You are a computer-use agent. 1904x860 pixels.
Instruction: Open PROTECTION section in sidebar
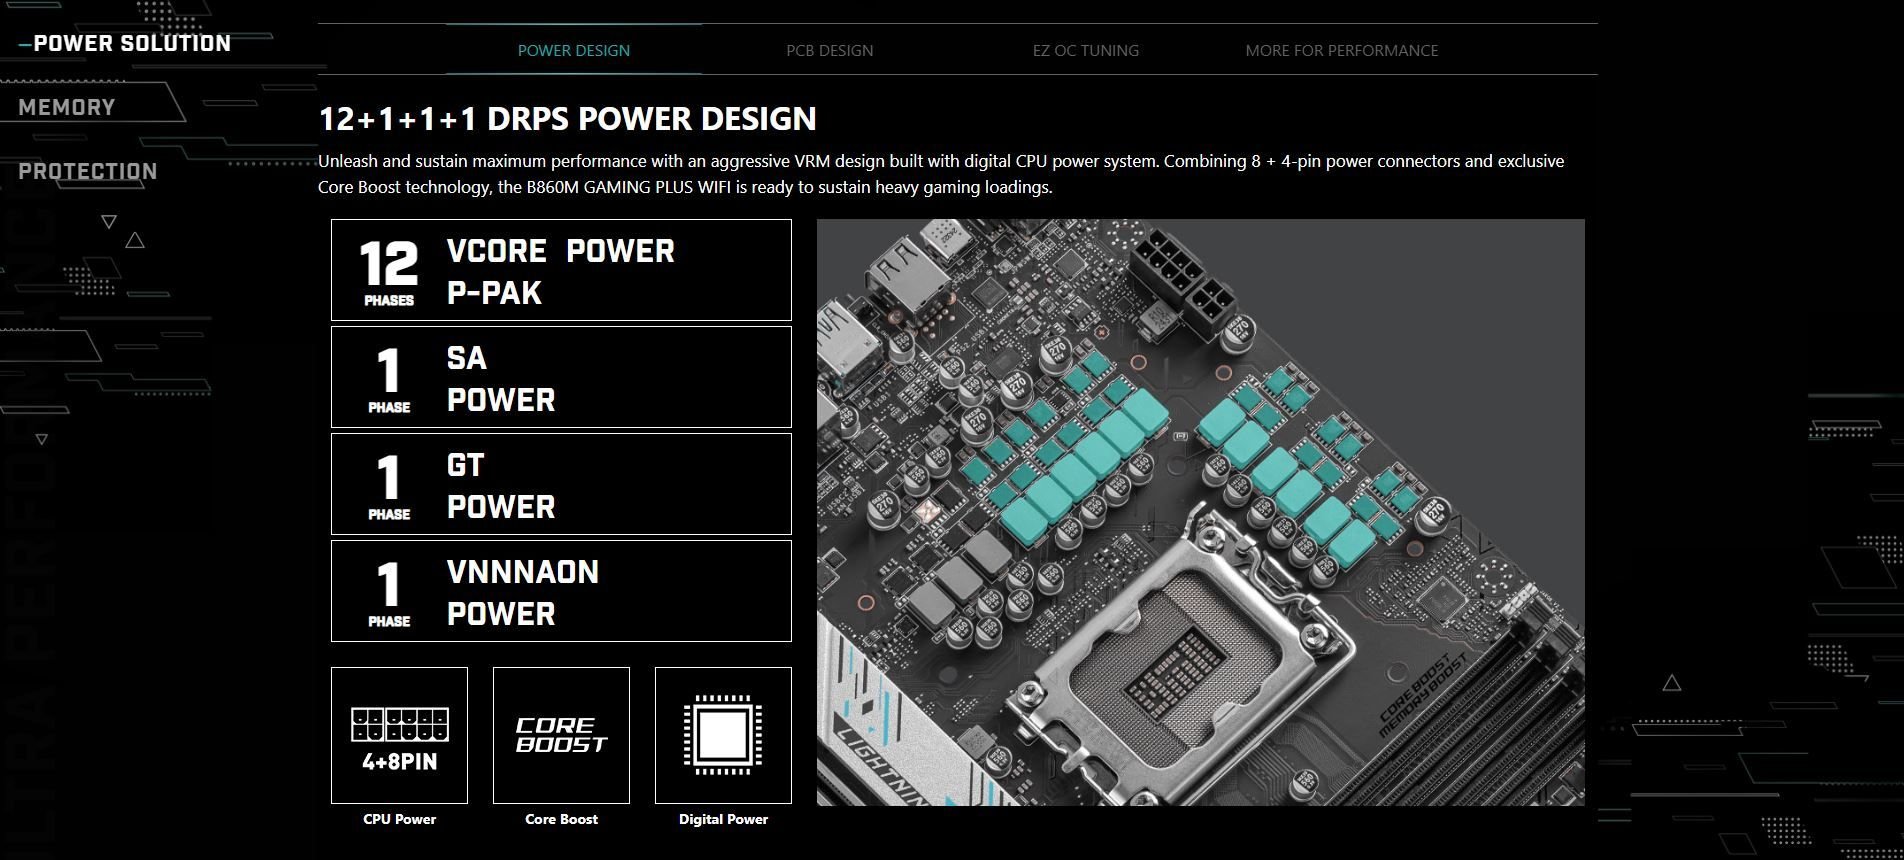pyautogui.click(x=88, y=171)
